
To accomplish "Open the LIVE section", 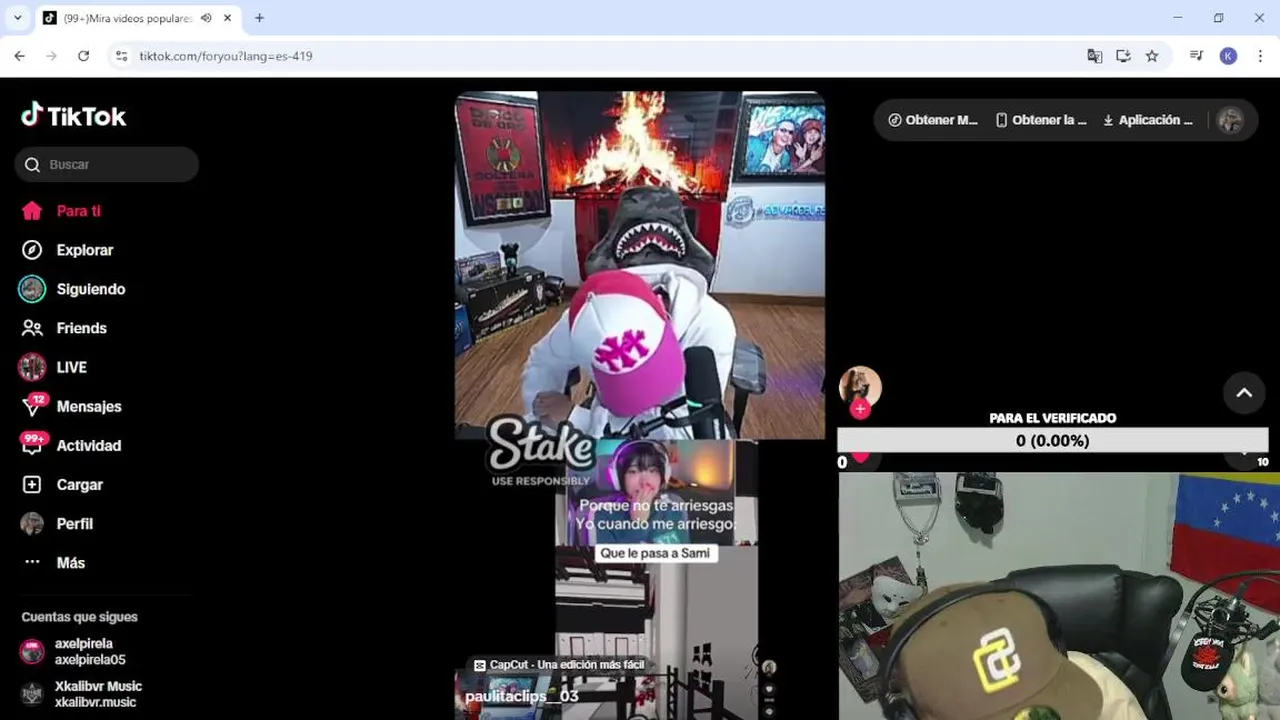I will (x=71, y=367).
